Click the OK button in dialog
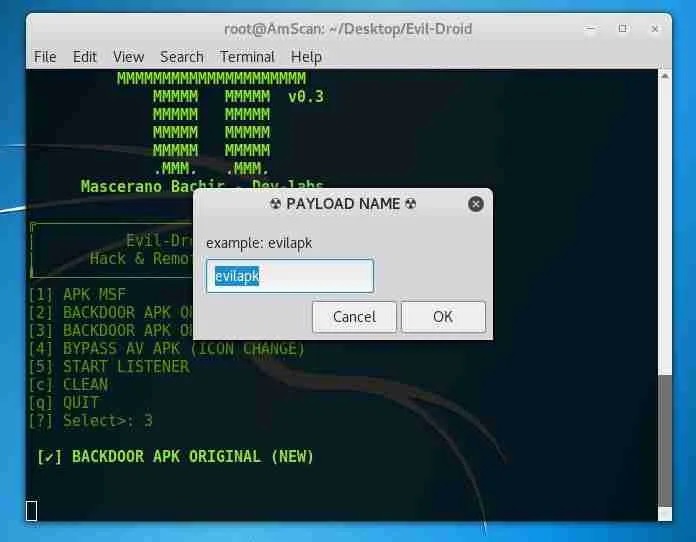This screenshot has height=542, width=696. click(x=443, y=316)
